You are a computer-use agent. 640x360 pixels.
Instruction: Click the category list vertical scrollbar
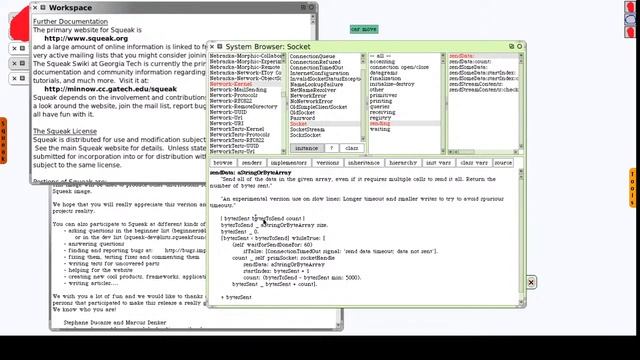coord(284,104)
